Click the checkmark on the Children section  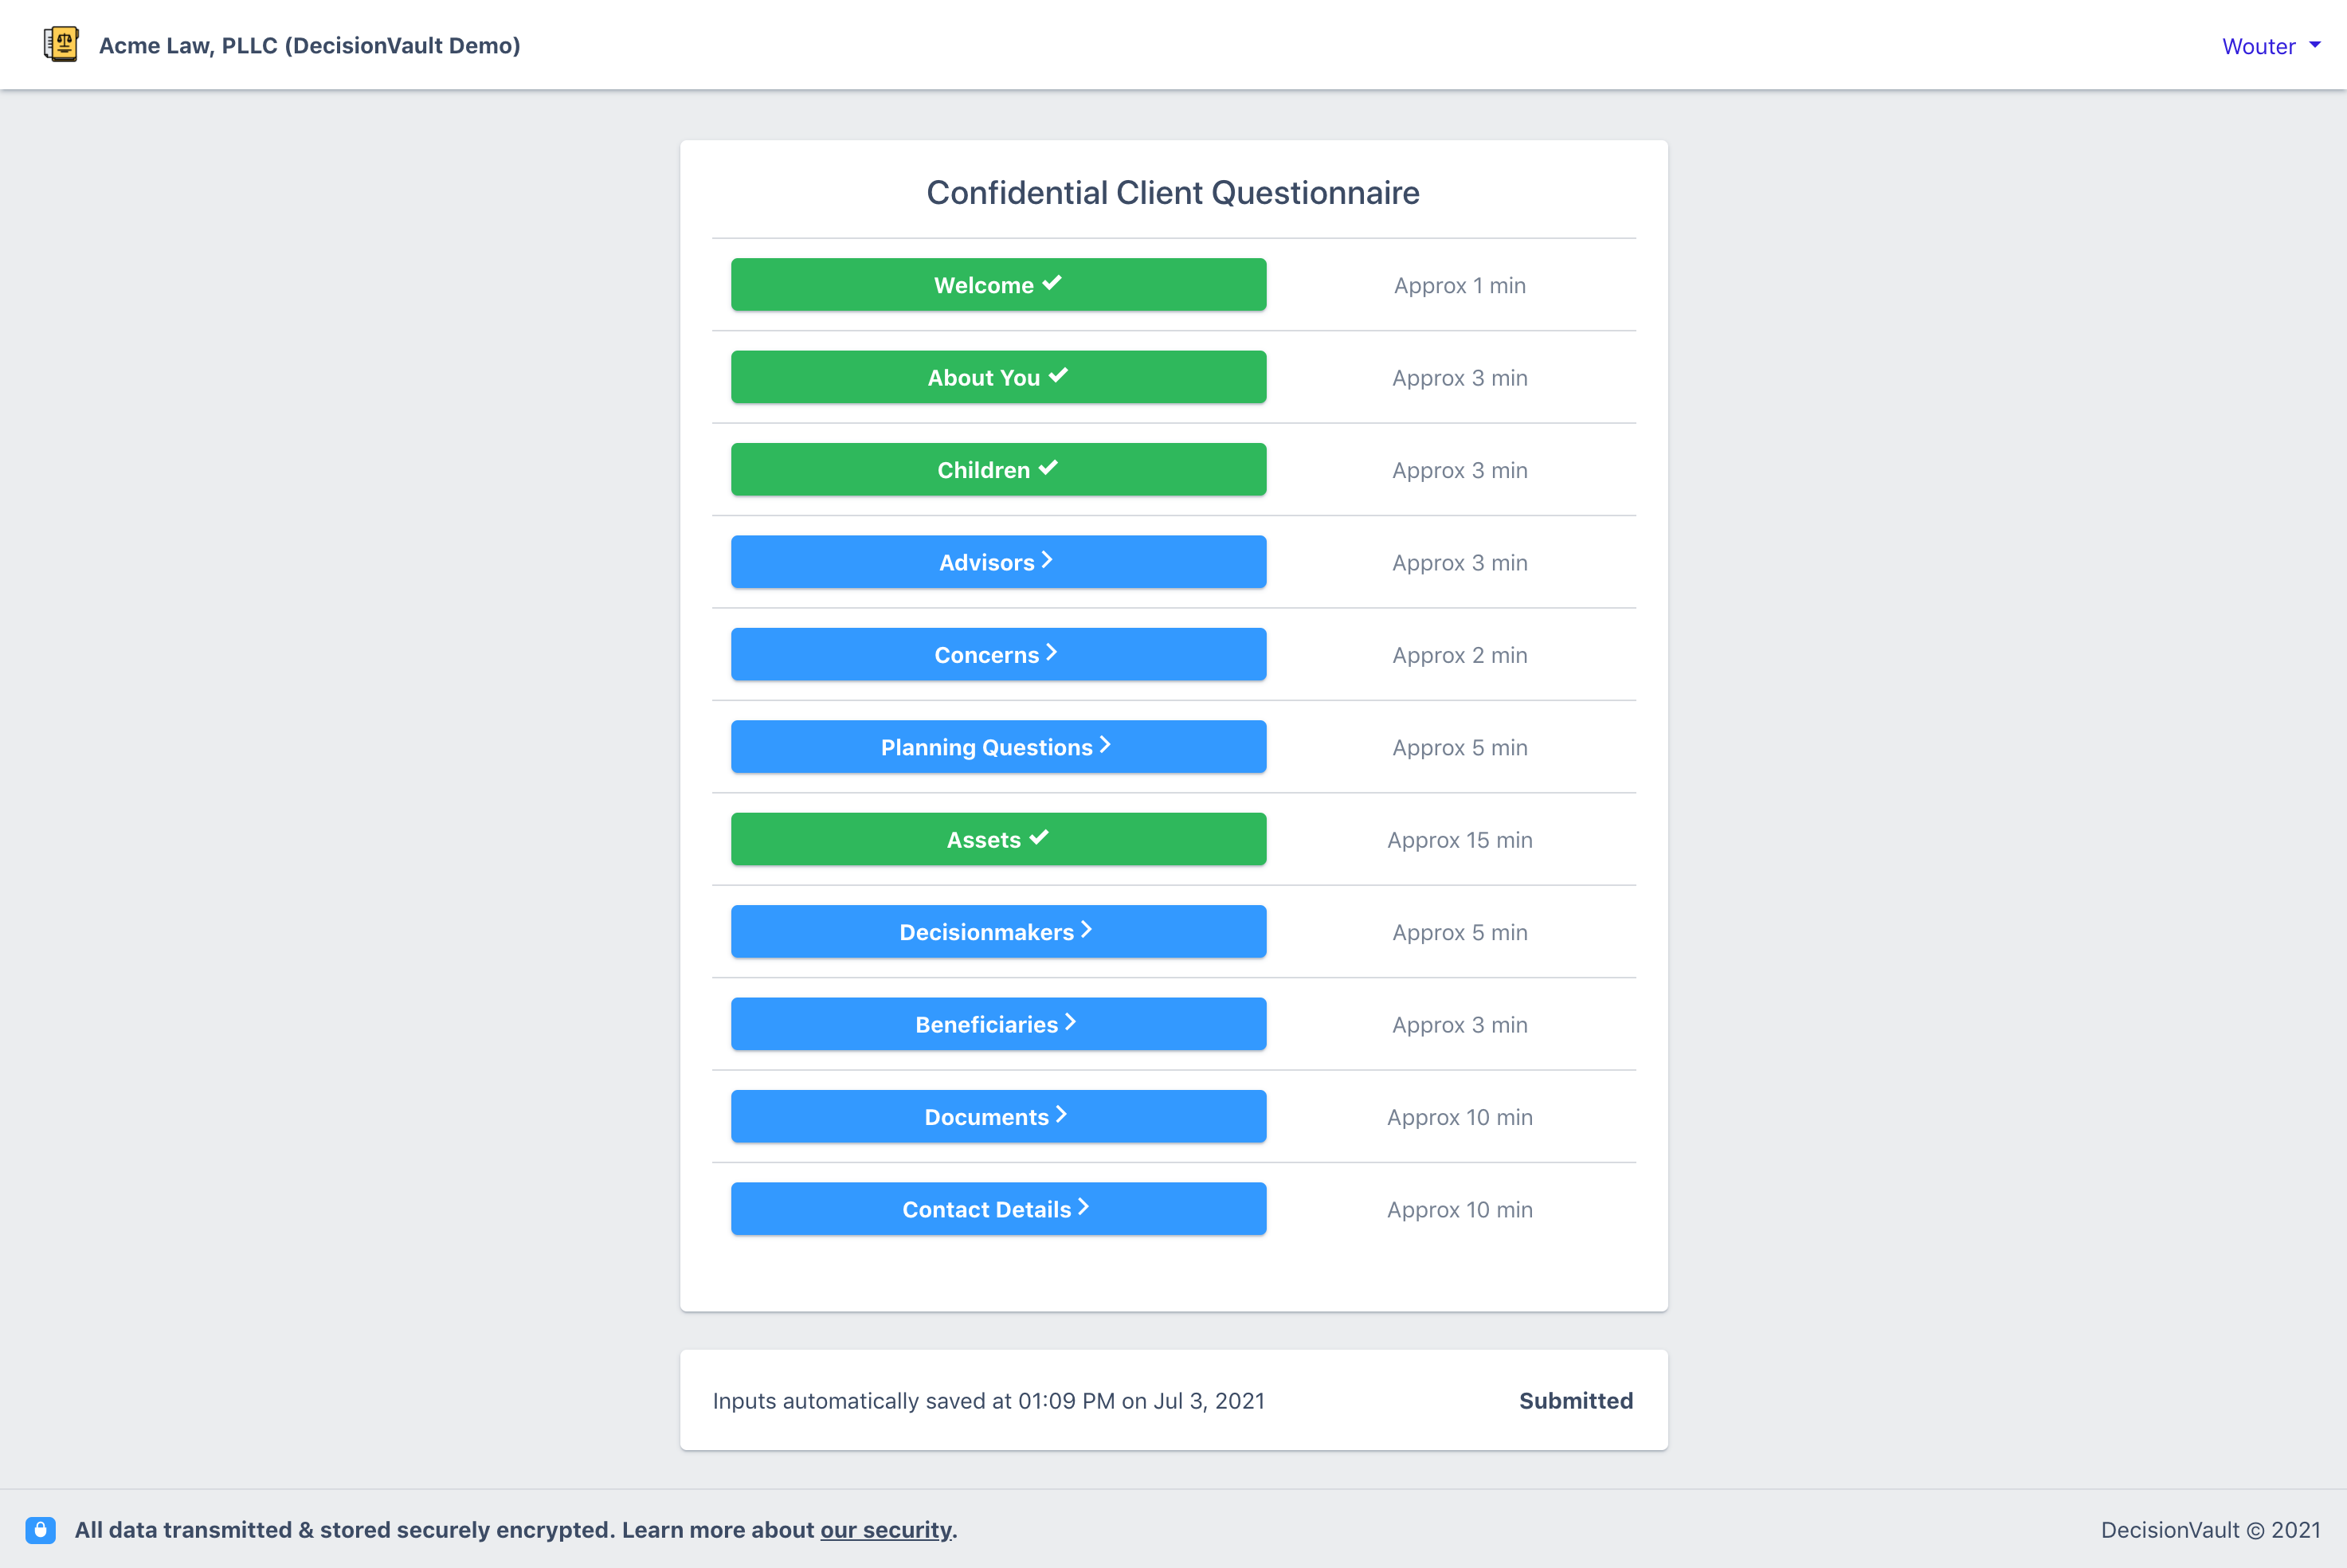[1048, 468]
